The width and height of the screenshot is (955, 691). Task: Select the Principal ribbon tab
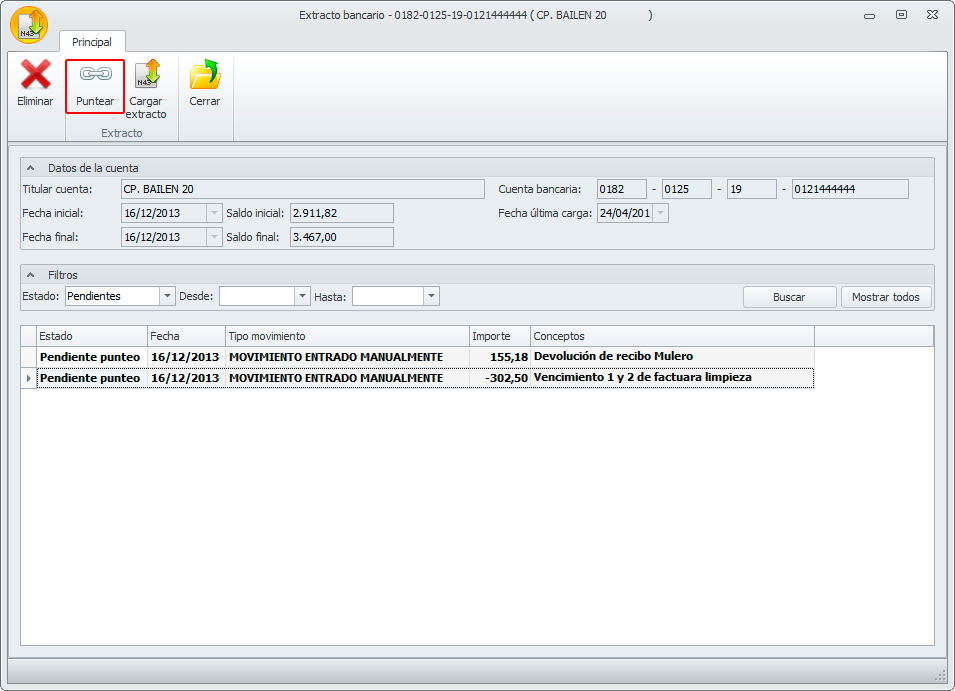(92, 42)
